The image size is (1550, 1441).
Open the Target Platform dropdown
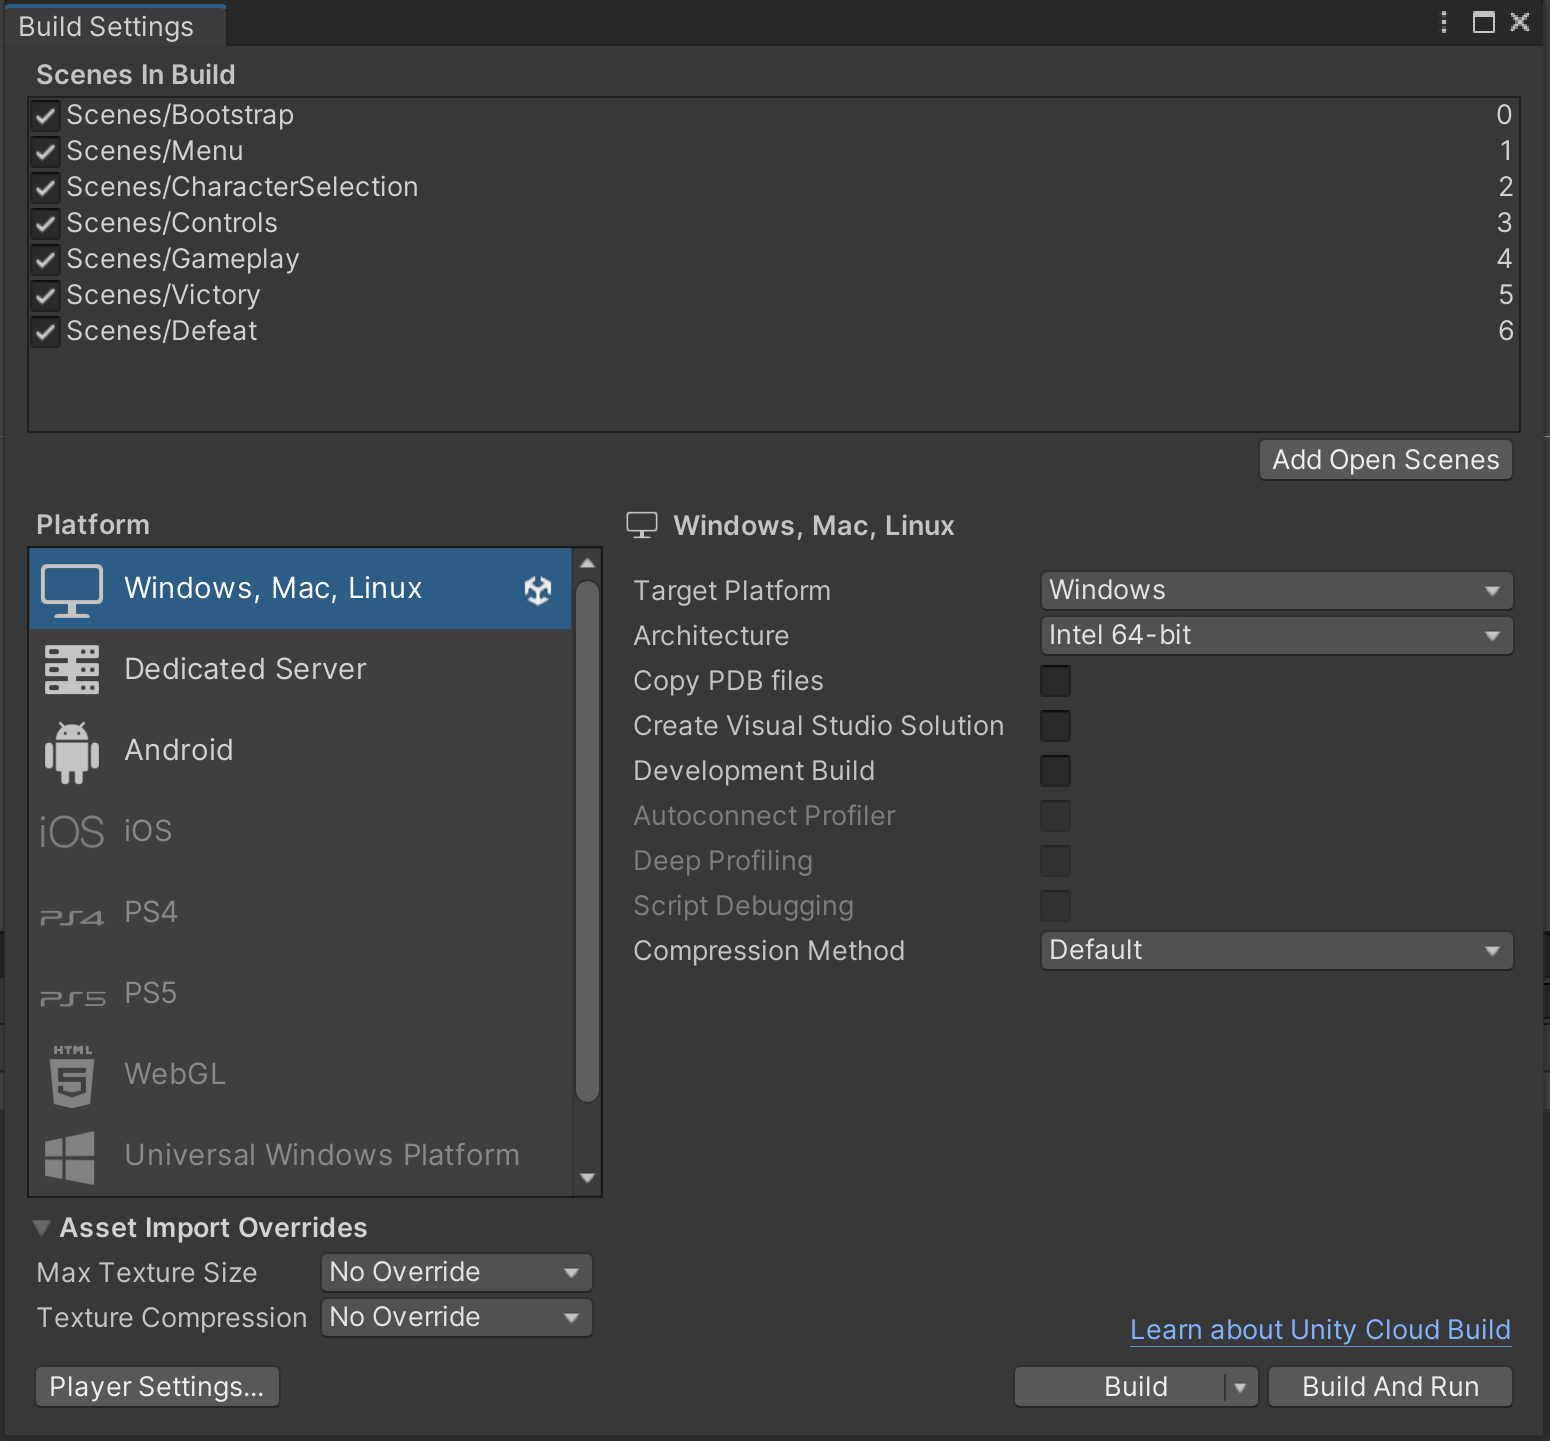tap(1276, 590)
